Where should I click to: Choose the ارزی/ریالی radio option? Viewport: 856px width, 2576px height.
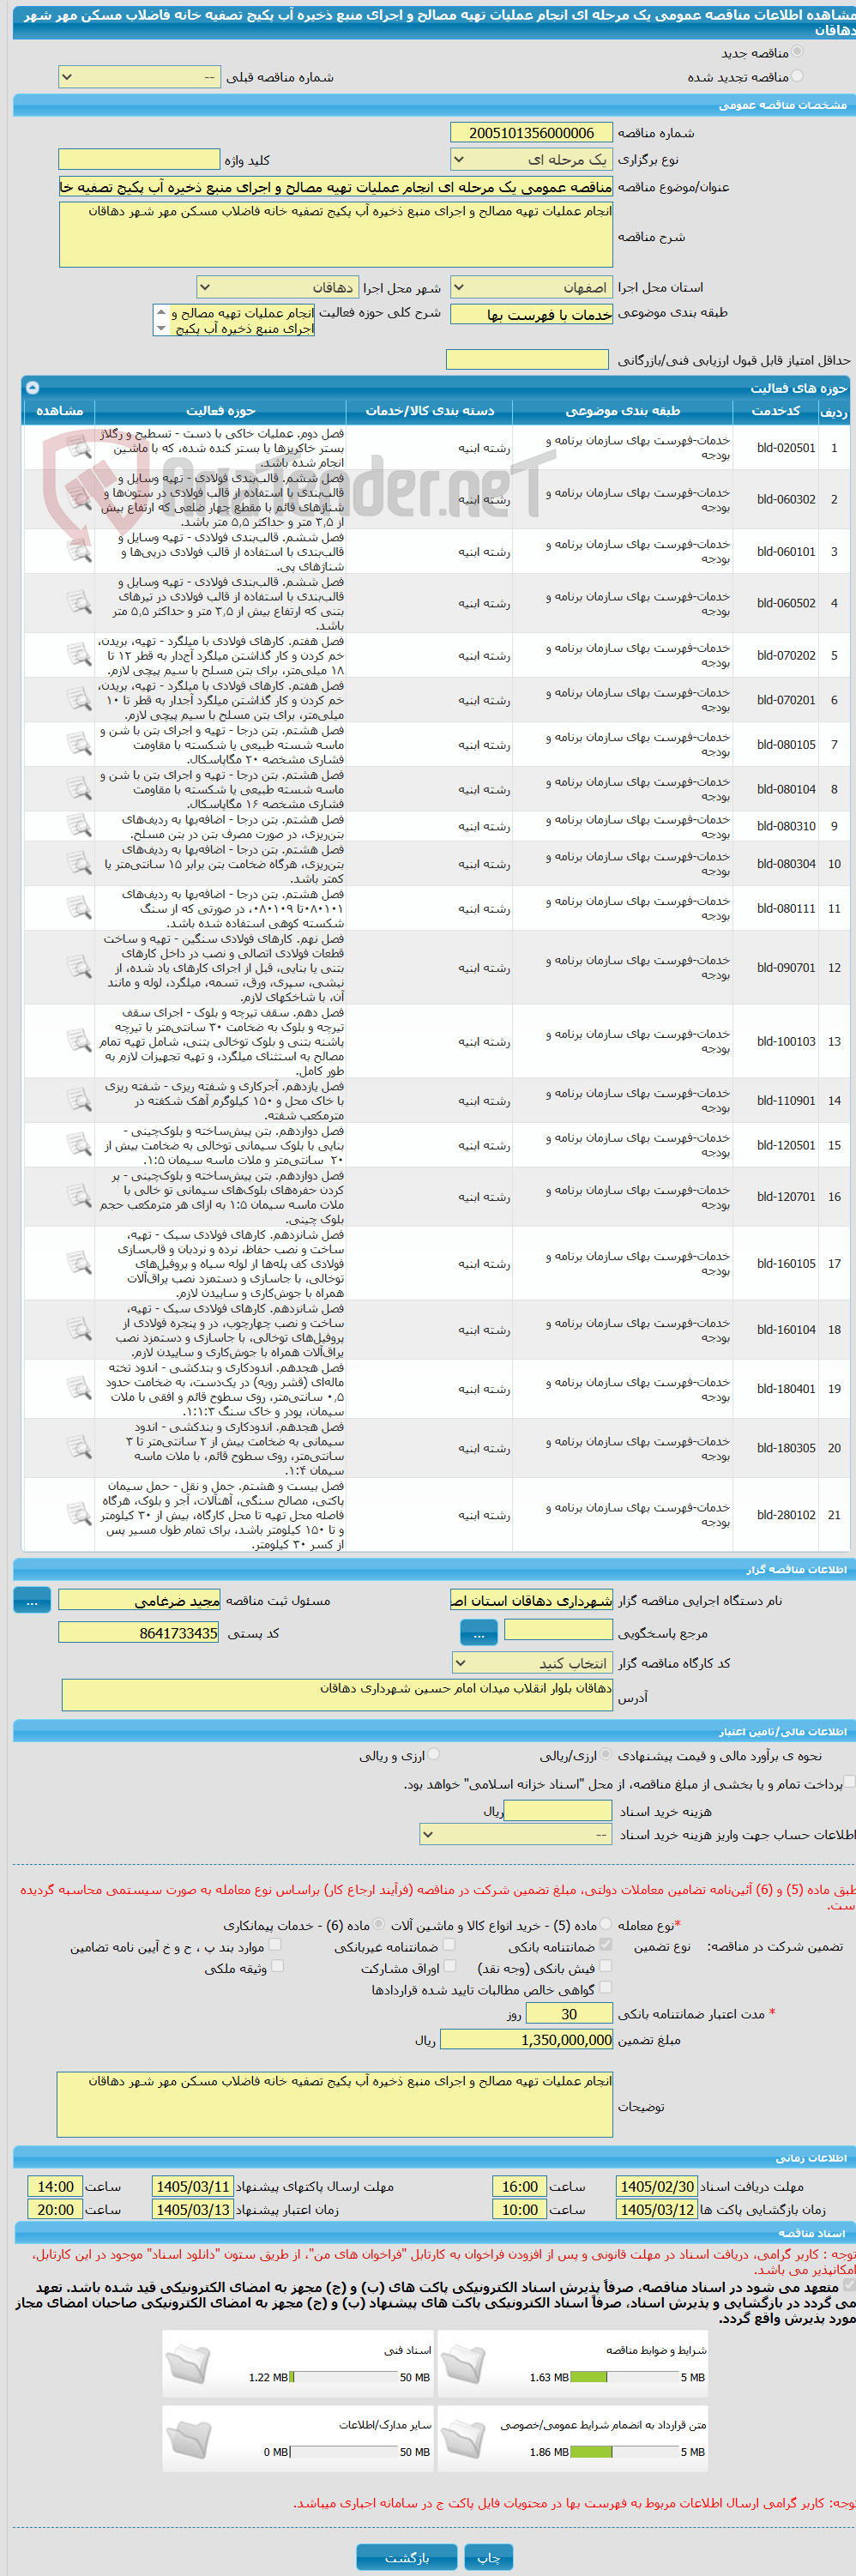[x=605, y=1754]
